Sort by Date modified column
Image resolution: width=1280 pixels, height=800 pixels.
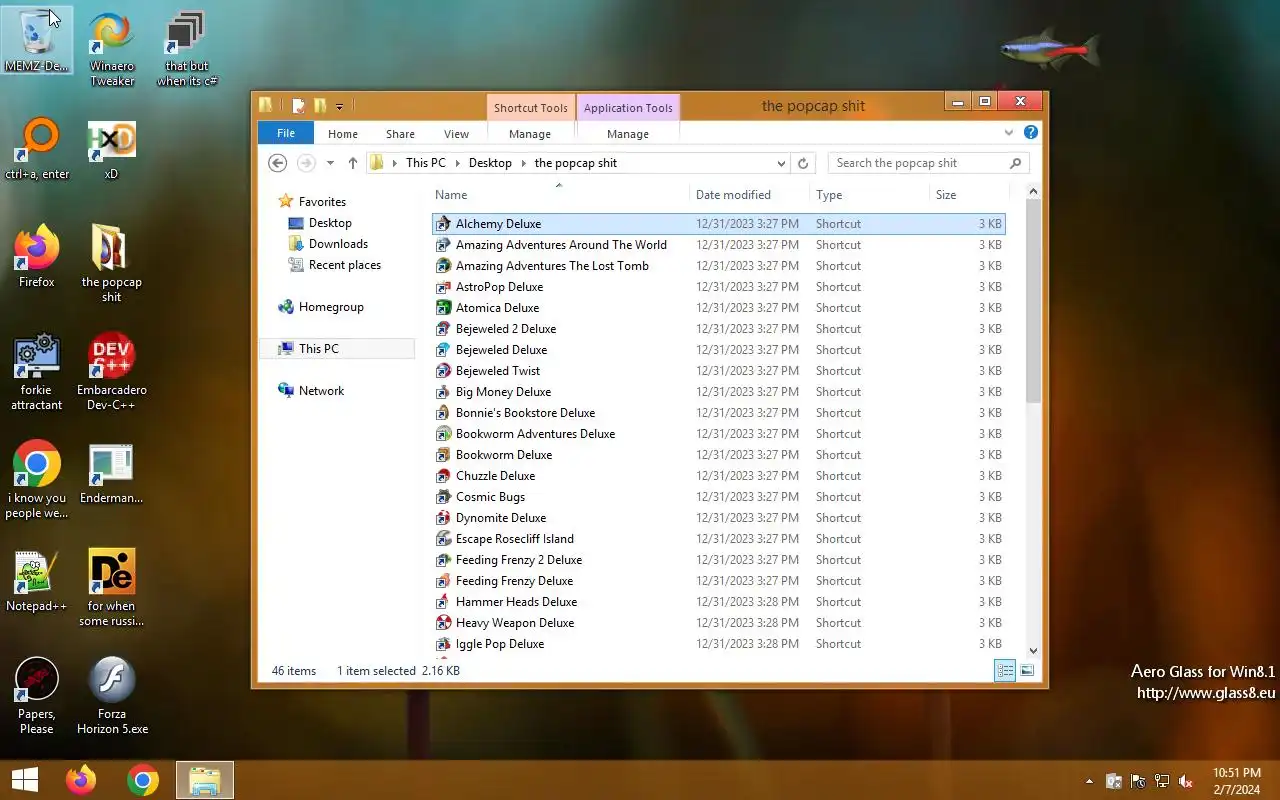tap(749, 195)
